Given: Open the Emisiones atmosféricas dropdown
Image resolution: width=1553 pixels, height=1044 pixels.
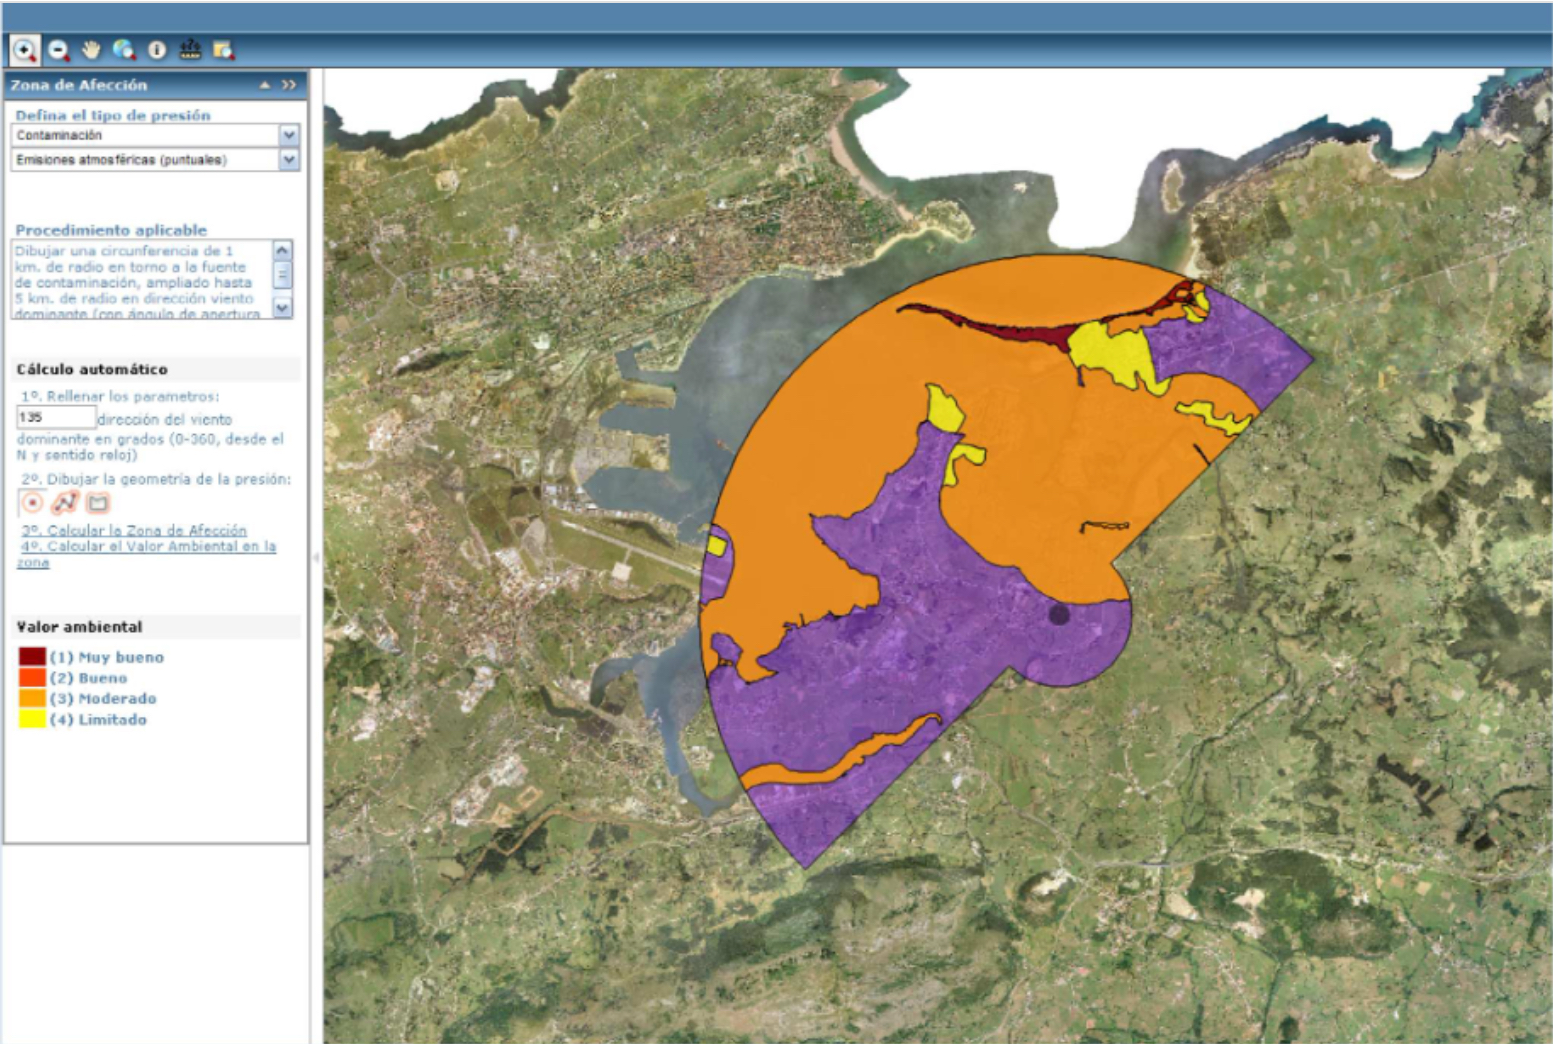Looking at the screenshot, I should [x=155, y=160].
